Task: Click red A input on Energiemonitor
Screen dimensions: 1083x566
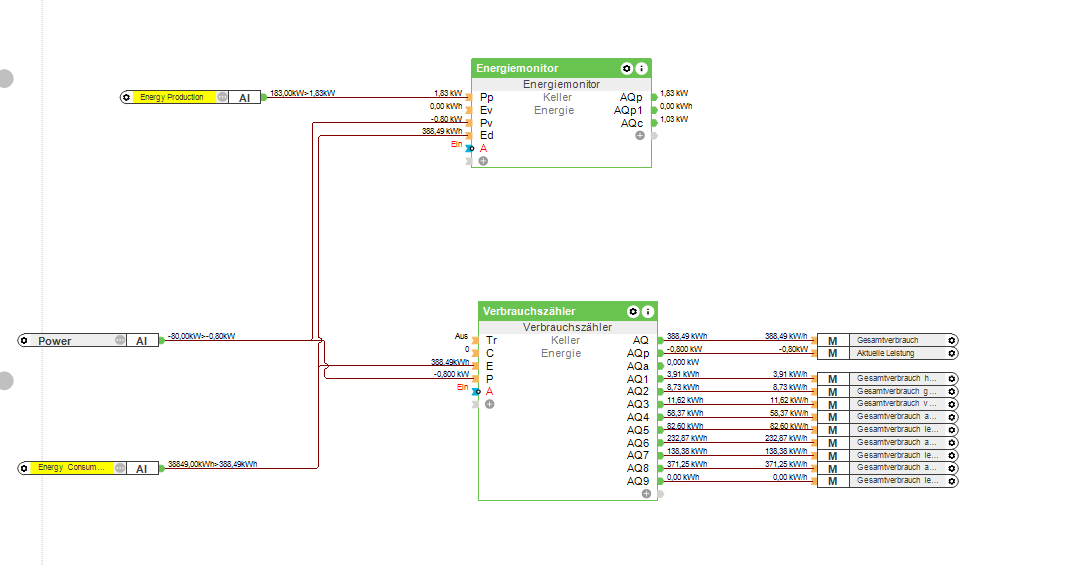Action: click(x=483, y=149)
